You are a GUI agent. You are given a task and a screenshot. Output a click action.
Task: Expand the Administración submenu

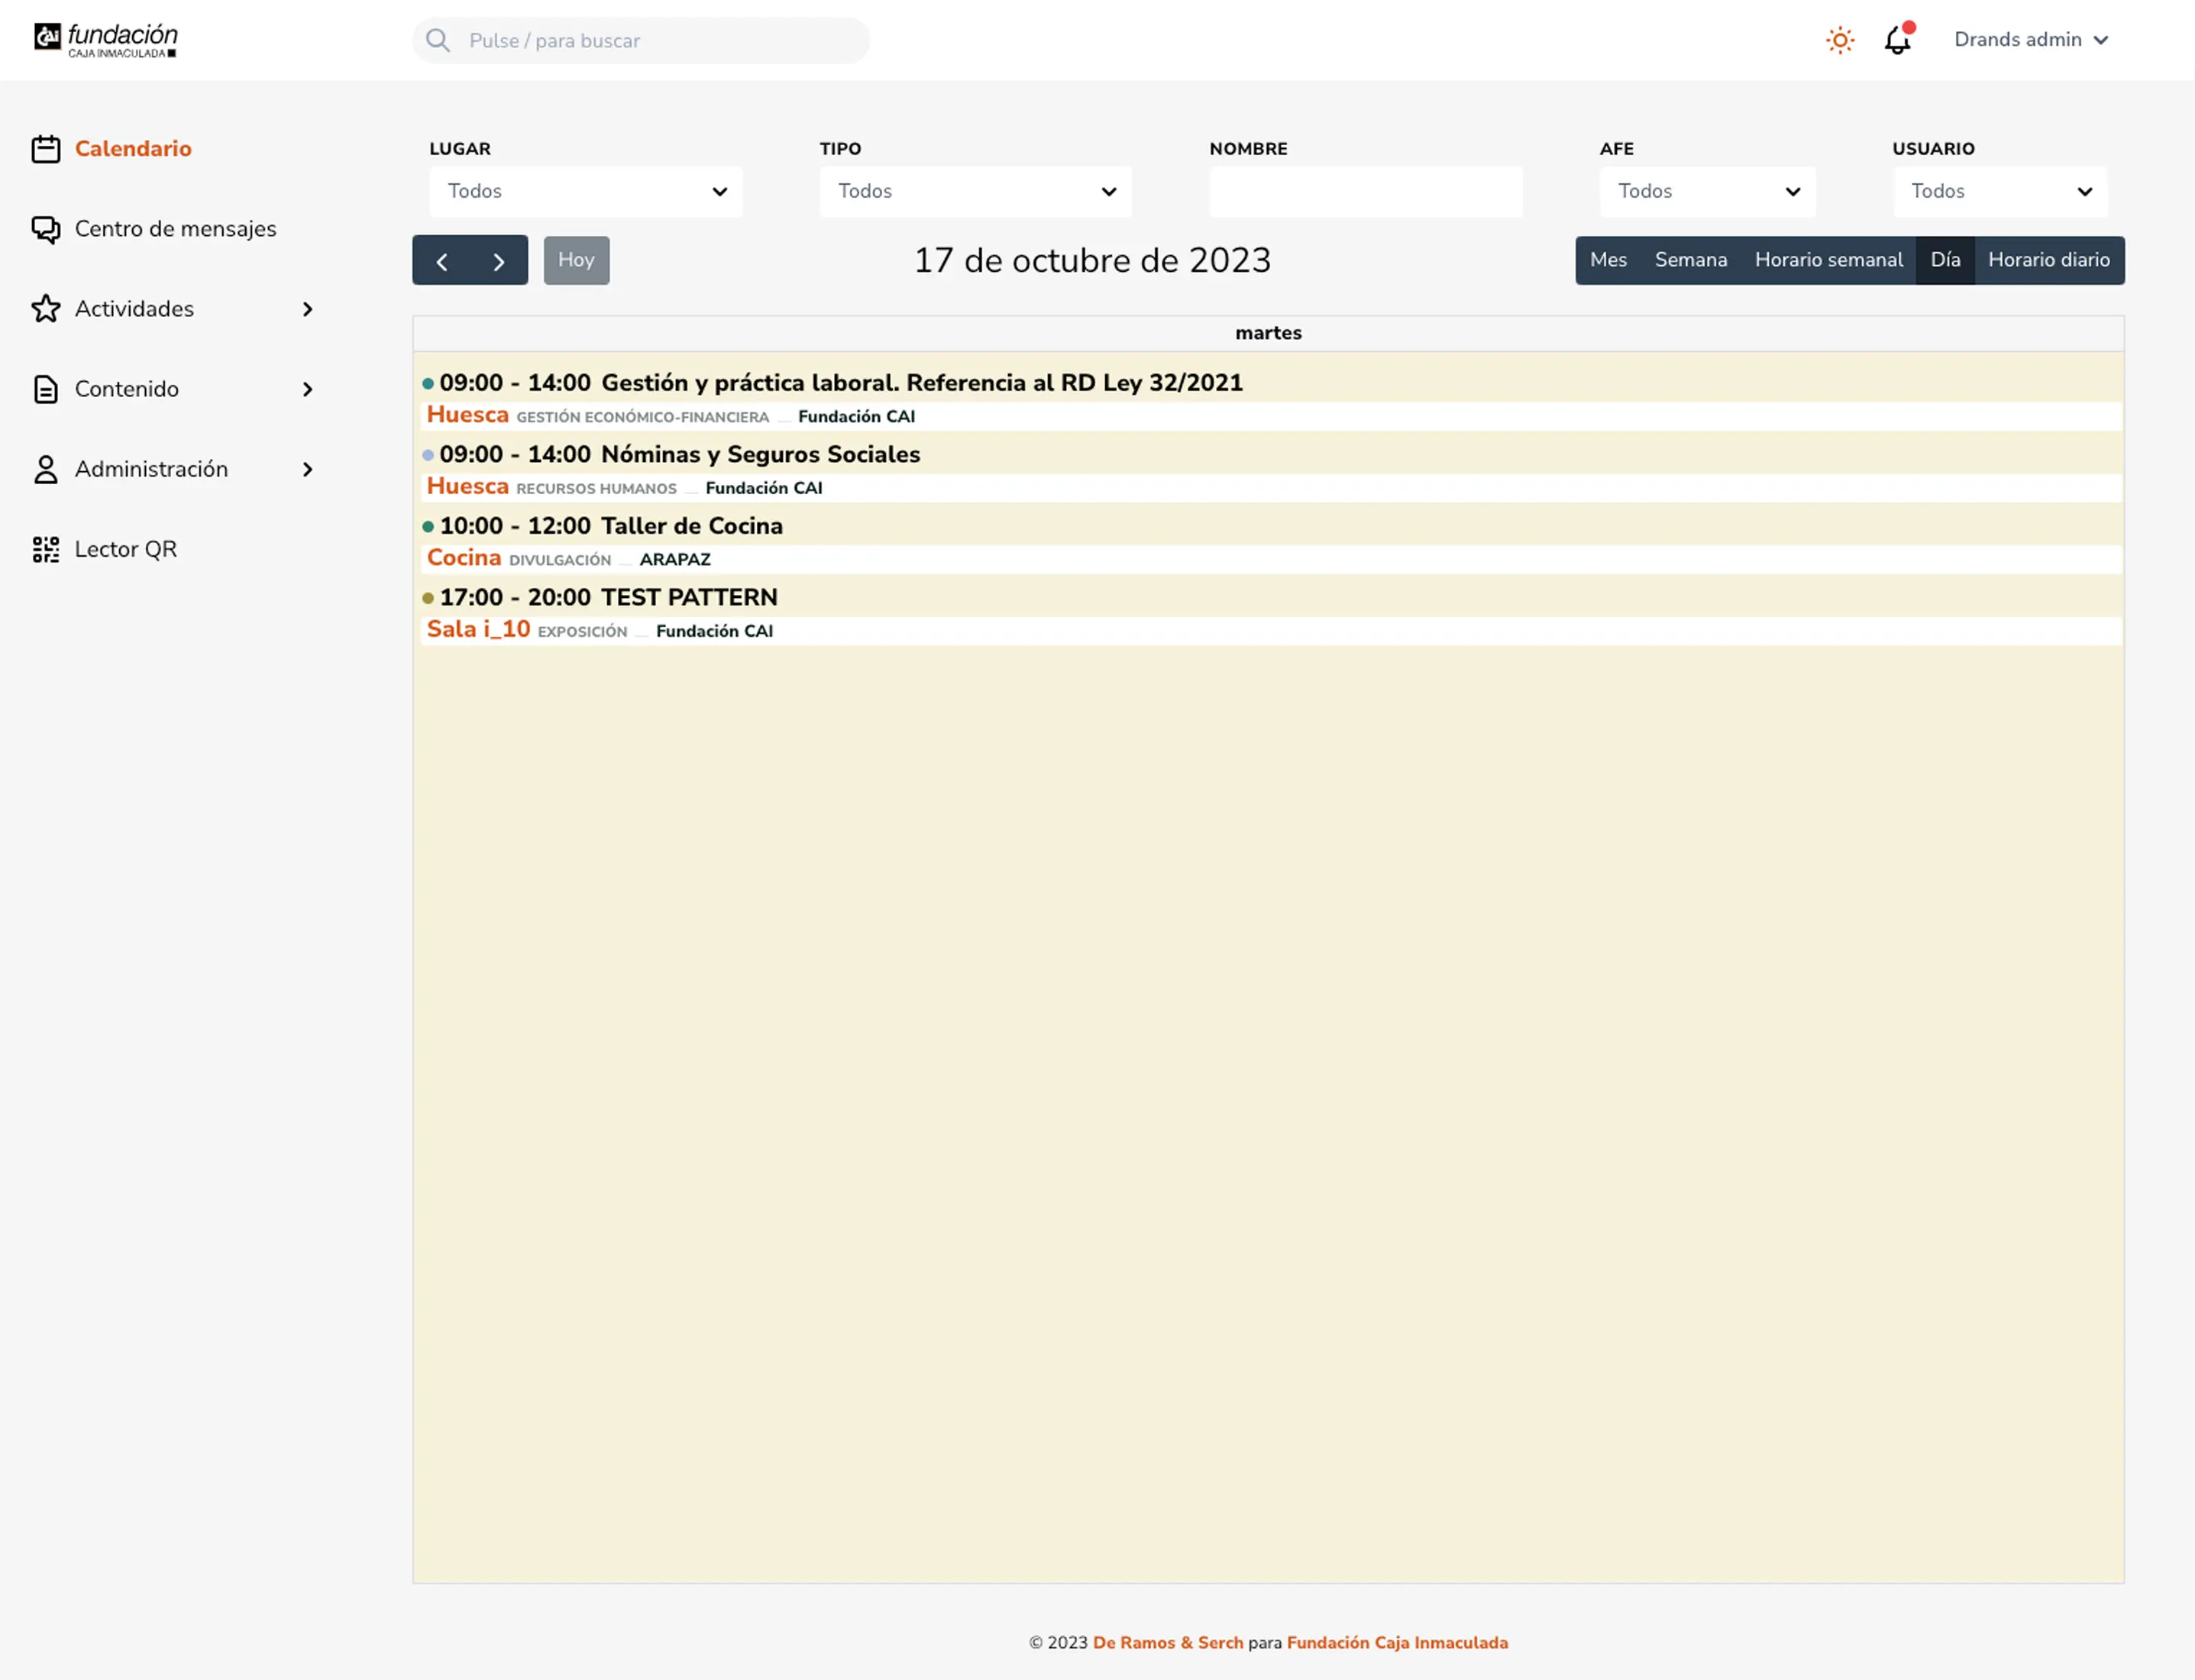[308, 469]
